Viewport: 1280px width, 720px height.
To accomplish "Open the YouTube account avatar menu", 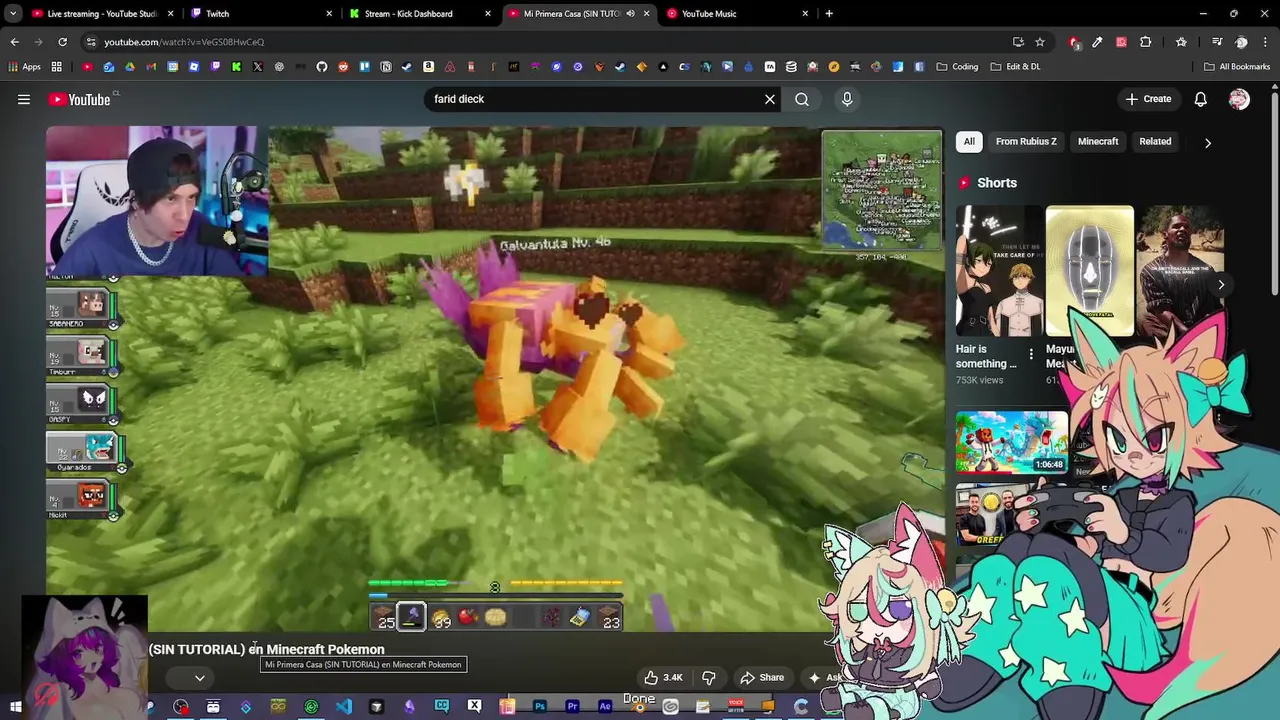I will [x=1239, y=99].
